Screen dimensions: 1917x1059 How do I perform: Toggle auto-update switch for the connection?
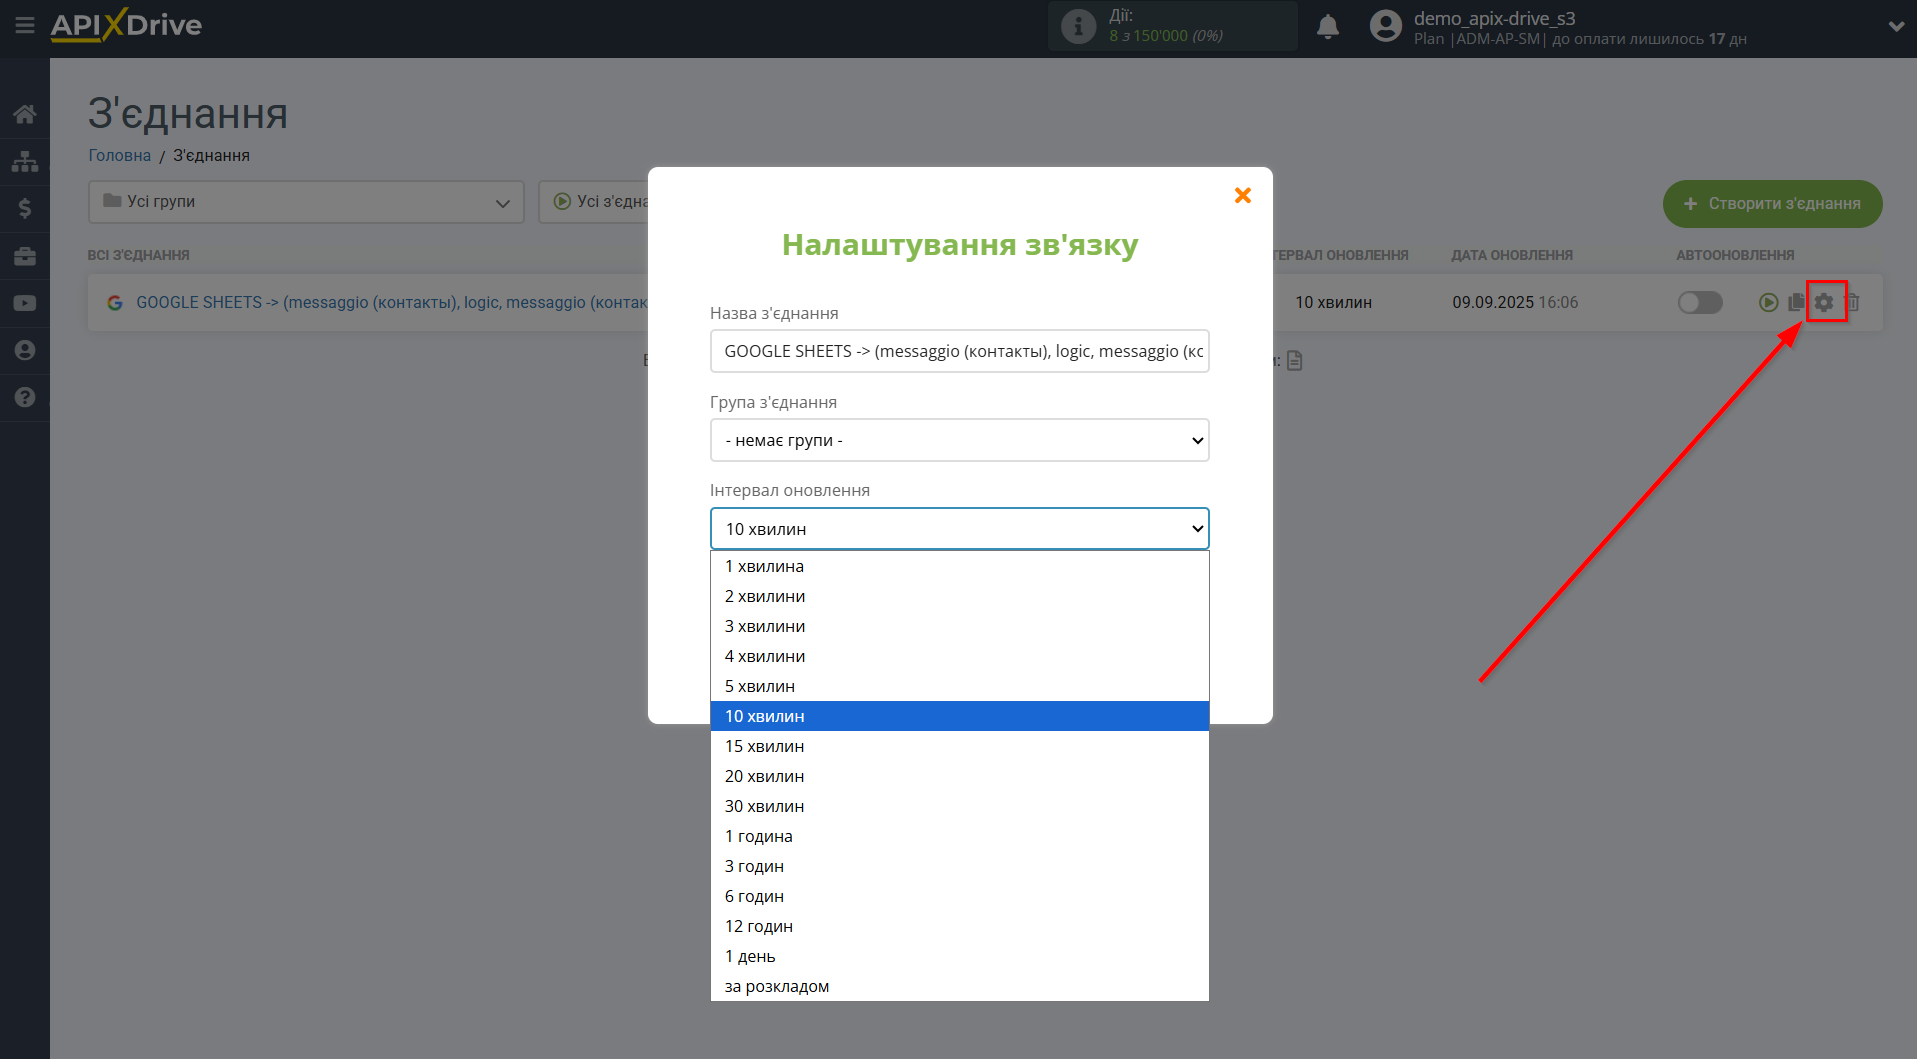tap(1699, 302)
